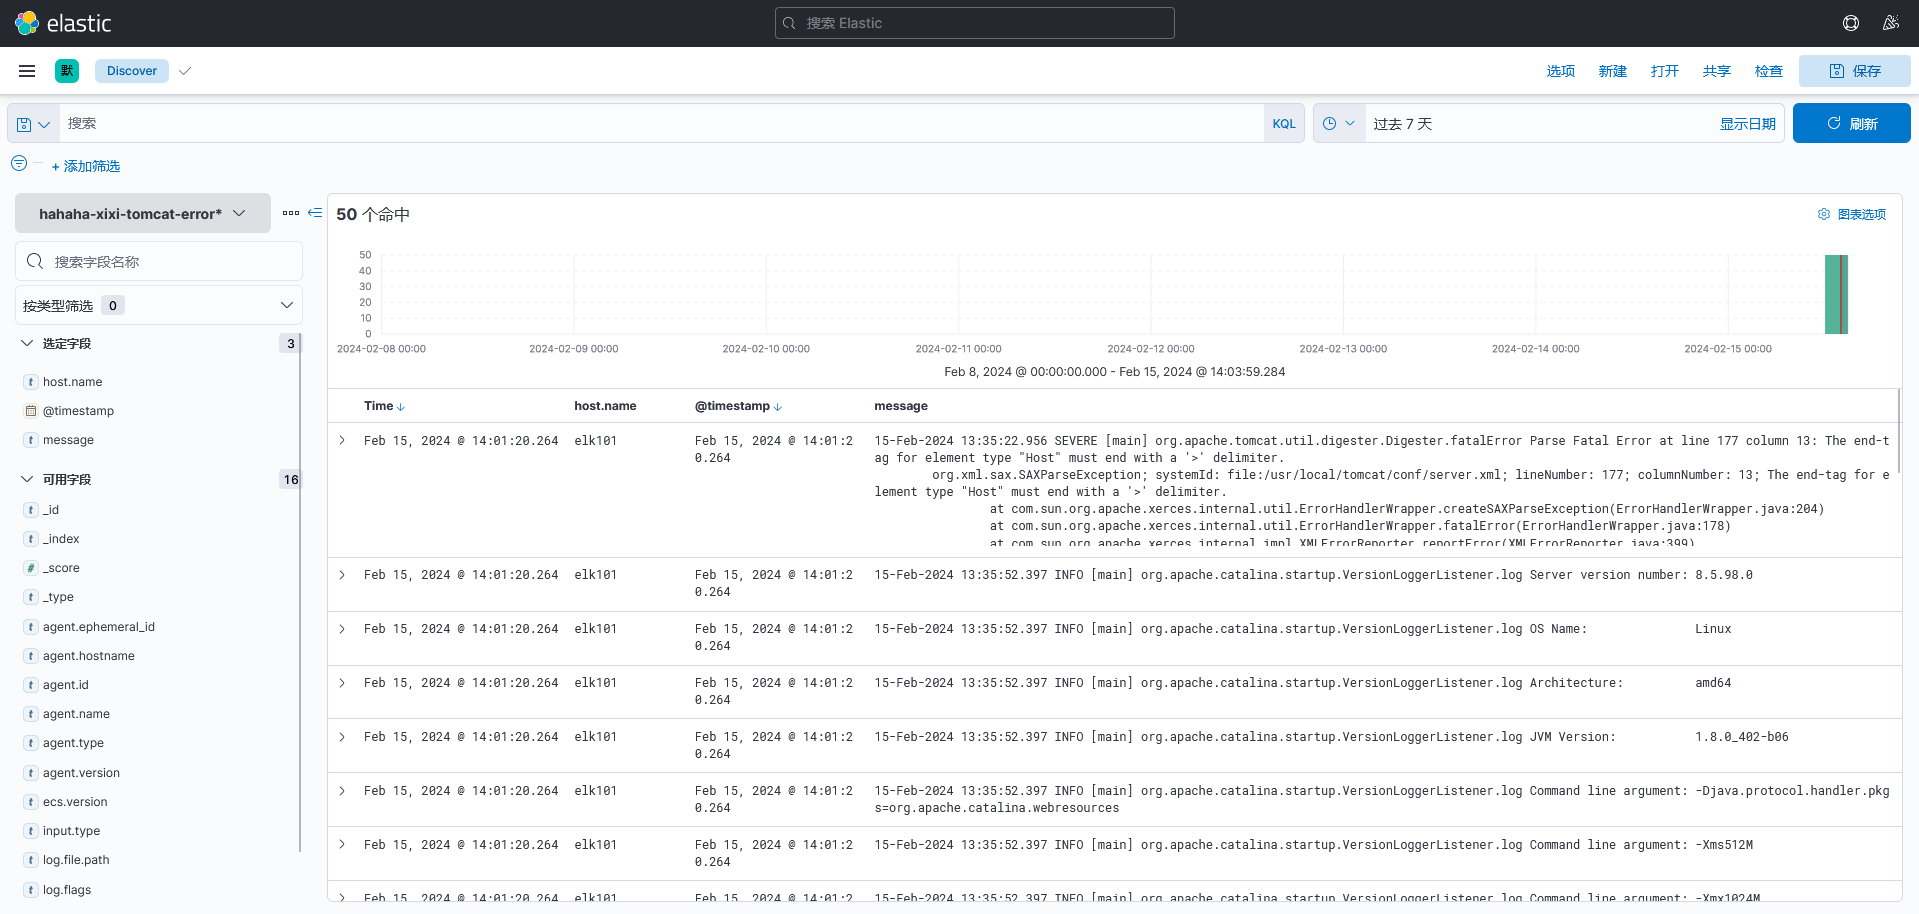Viewport: 1919px width, 914px height.
Task: Open the help menu icon
Action: 1850,23
